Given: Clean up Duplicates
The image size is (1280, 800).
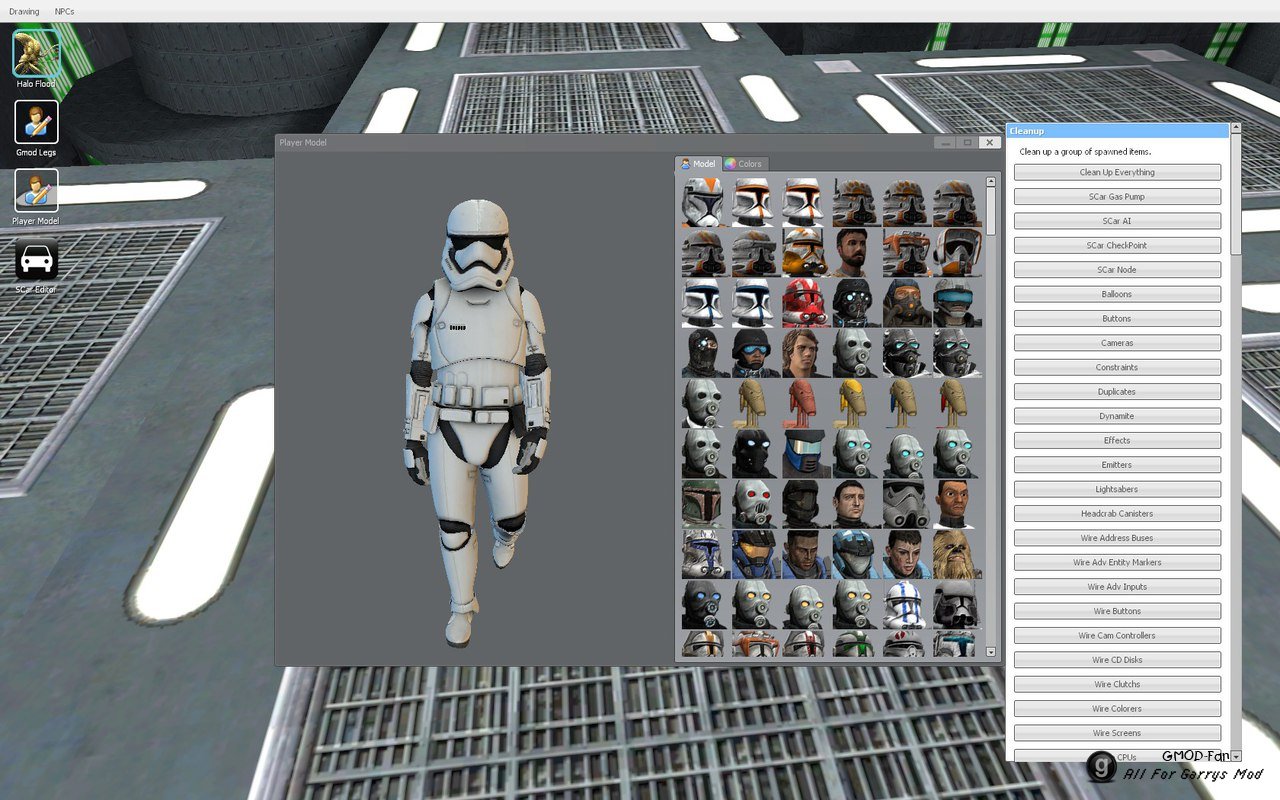Looking at the screenshot, I should coord(1117,392).
